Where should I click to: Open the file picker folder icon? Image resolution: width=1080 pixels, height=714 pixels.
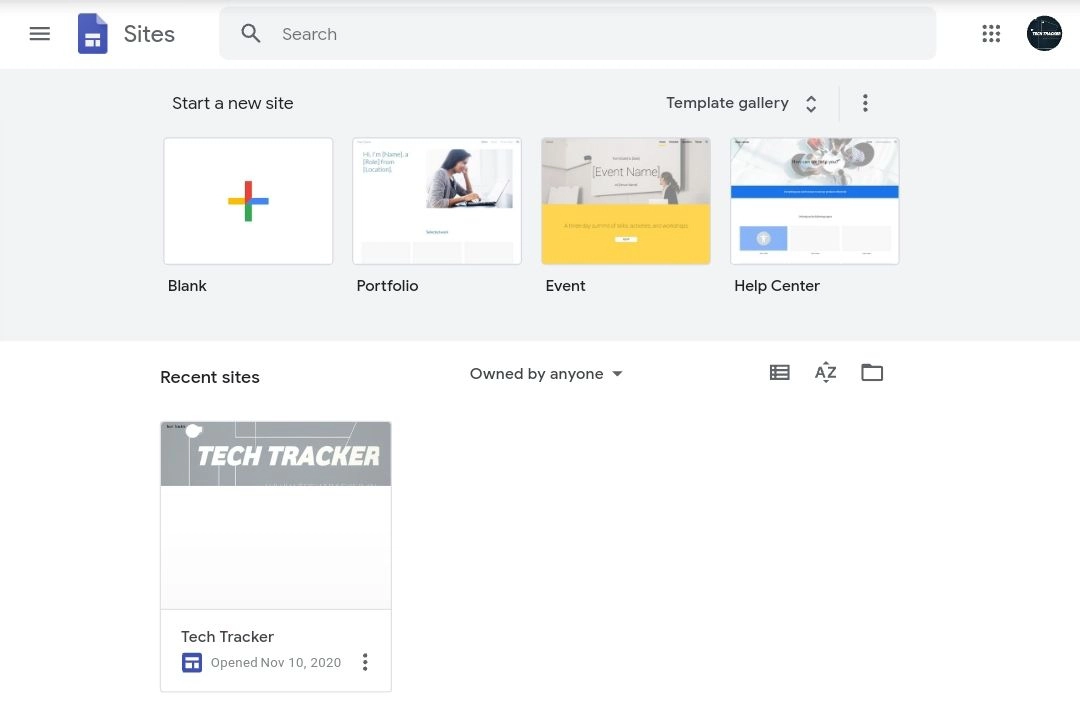coord(872,373)
